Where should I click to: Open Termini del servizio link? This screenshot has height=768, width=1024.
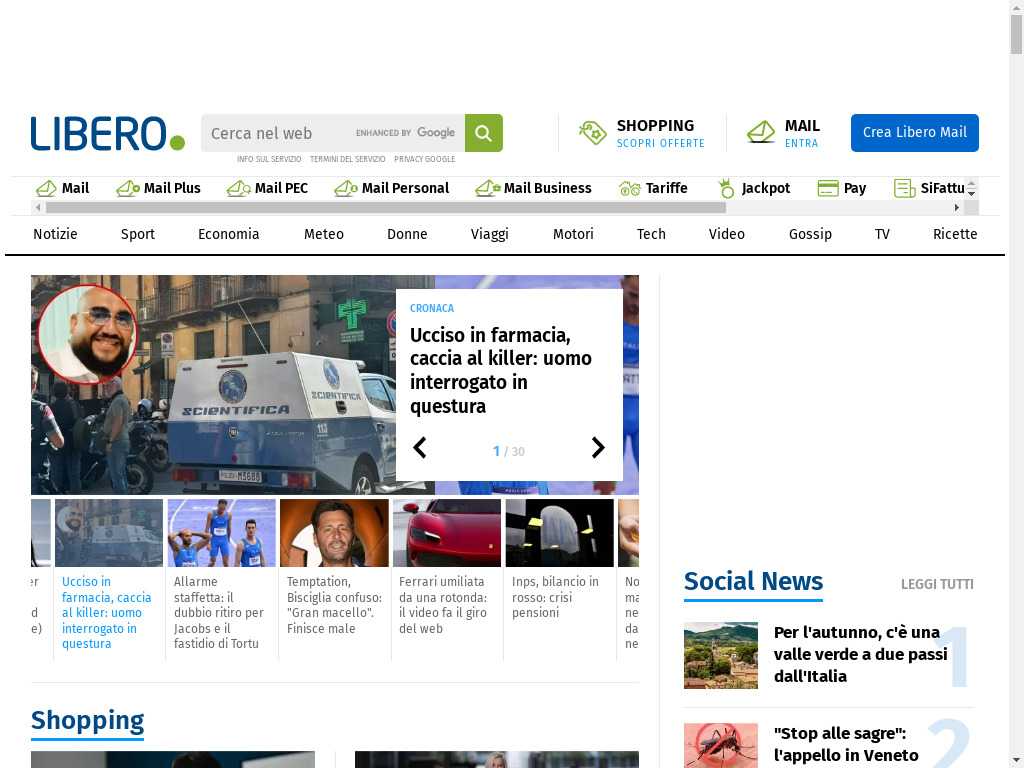coord(347,159)
